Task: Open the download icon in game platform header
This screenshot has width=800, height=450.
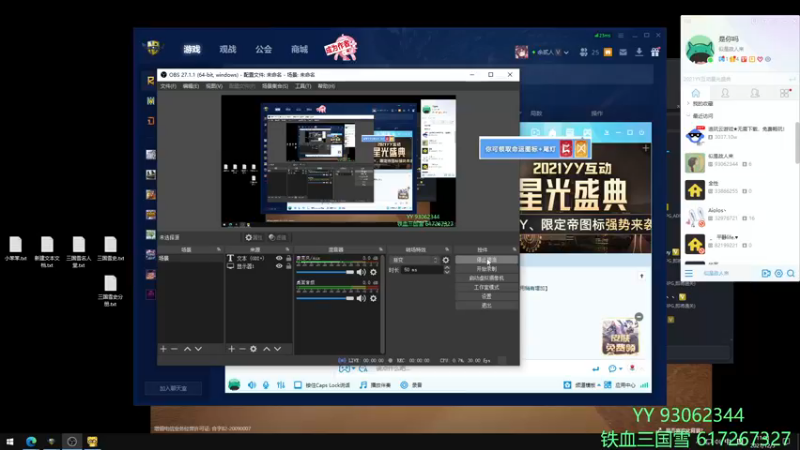Action: pos(639,52)
